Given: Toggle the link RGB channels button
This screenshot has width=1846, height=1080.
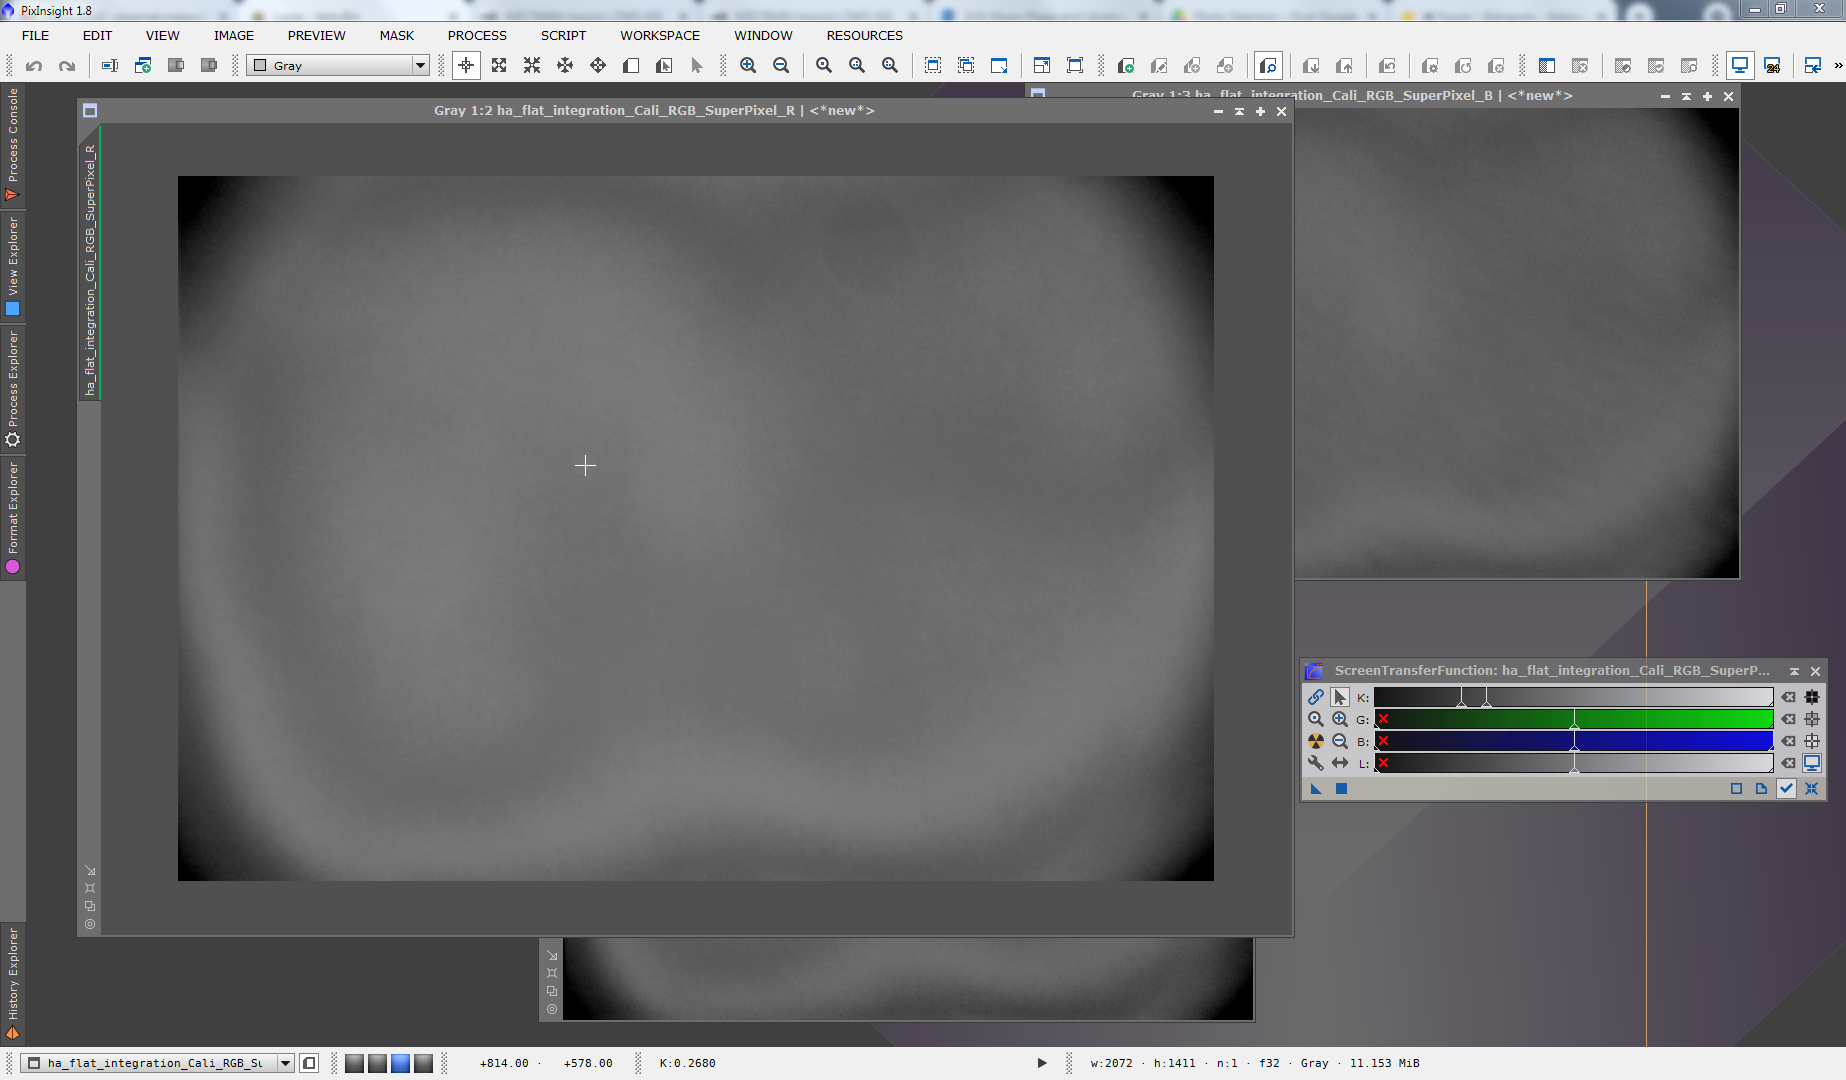Looking at the screenshot, I should tap(1315, 697).
